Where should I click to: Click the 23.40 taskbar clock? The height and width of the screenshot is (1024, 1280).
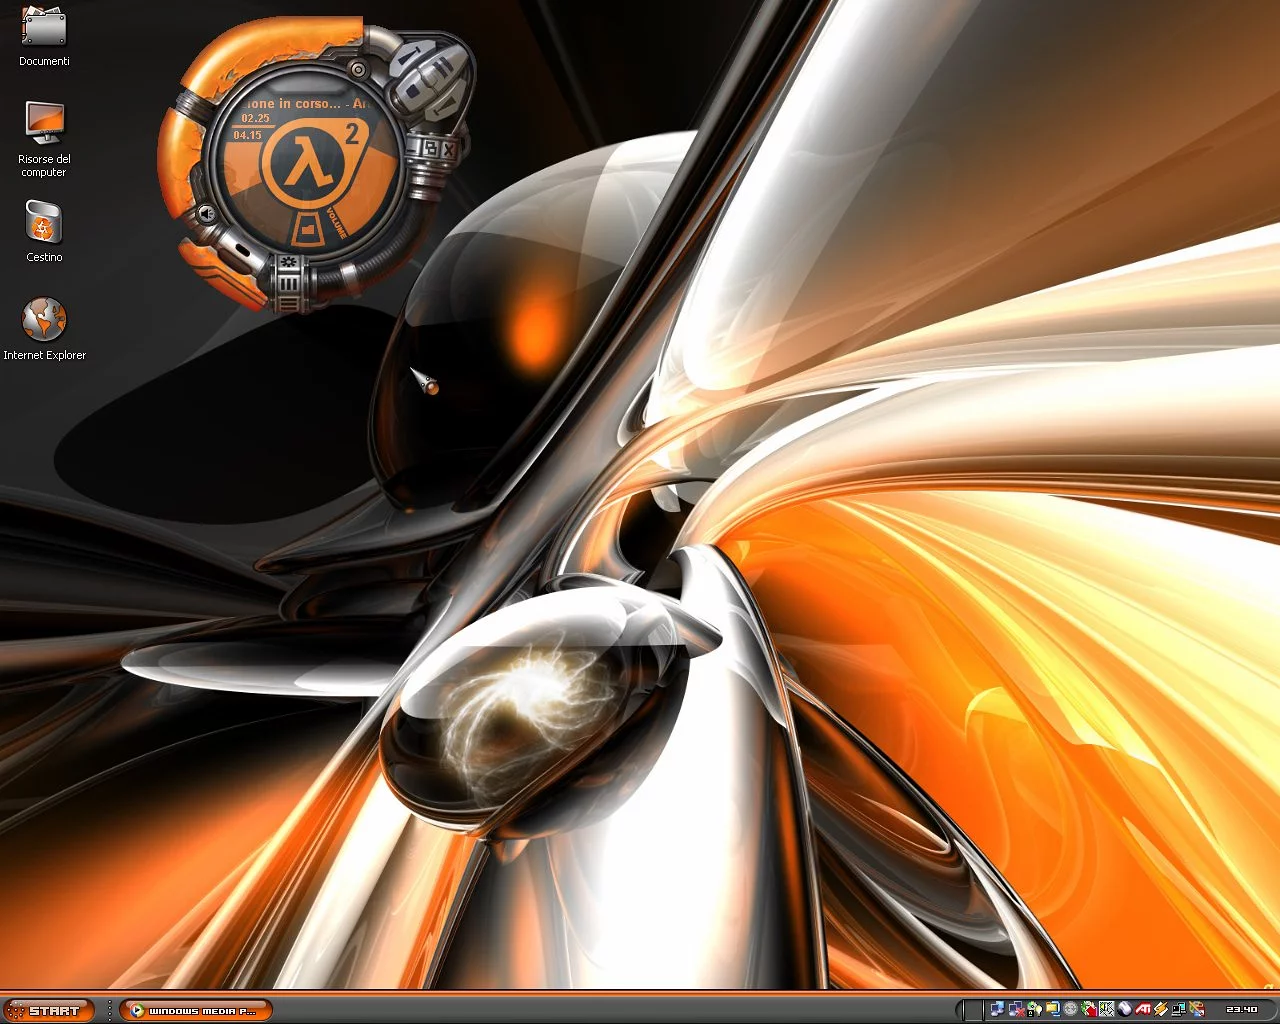pos(1241,1009)
